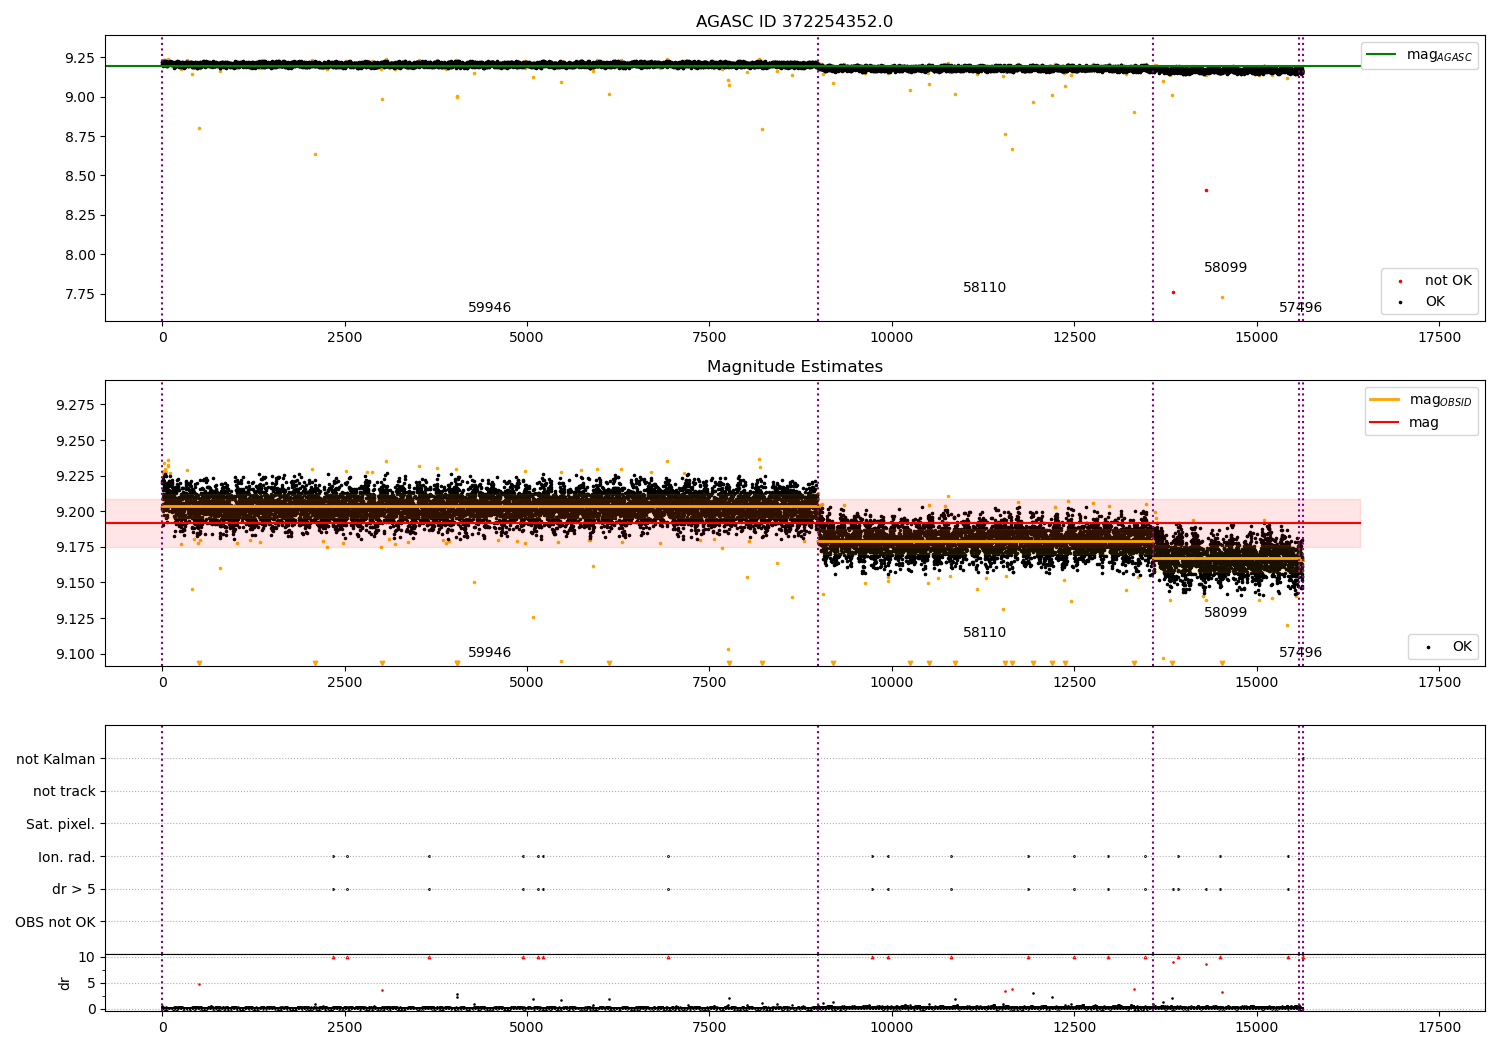Click the "Sat. pixel." row label
Viewport: 1500px width, 1050px height.
click(61, 825)
